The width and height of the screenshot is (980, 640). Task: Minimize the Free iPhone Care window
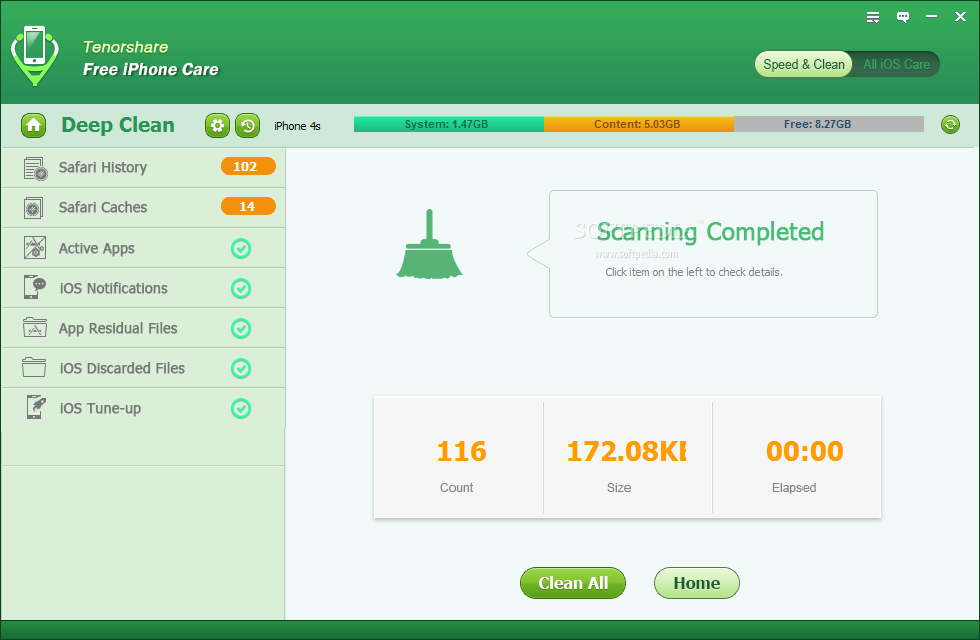[x=931, y=17]
